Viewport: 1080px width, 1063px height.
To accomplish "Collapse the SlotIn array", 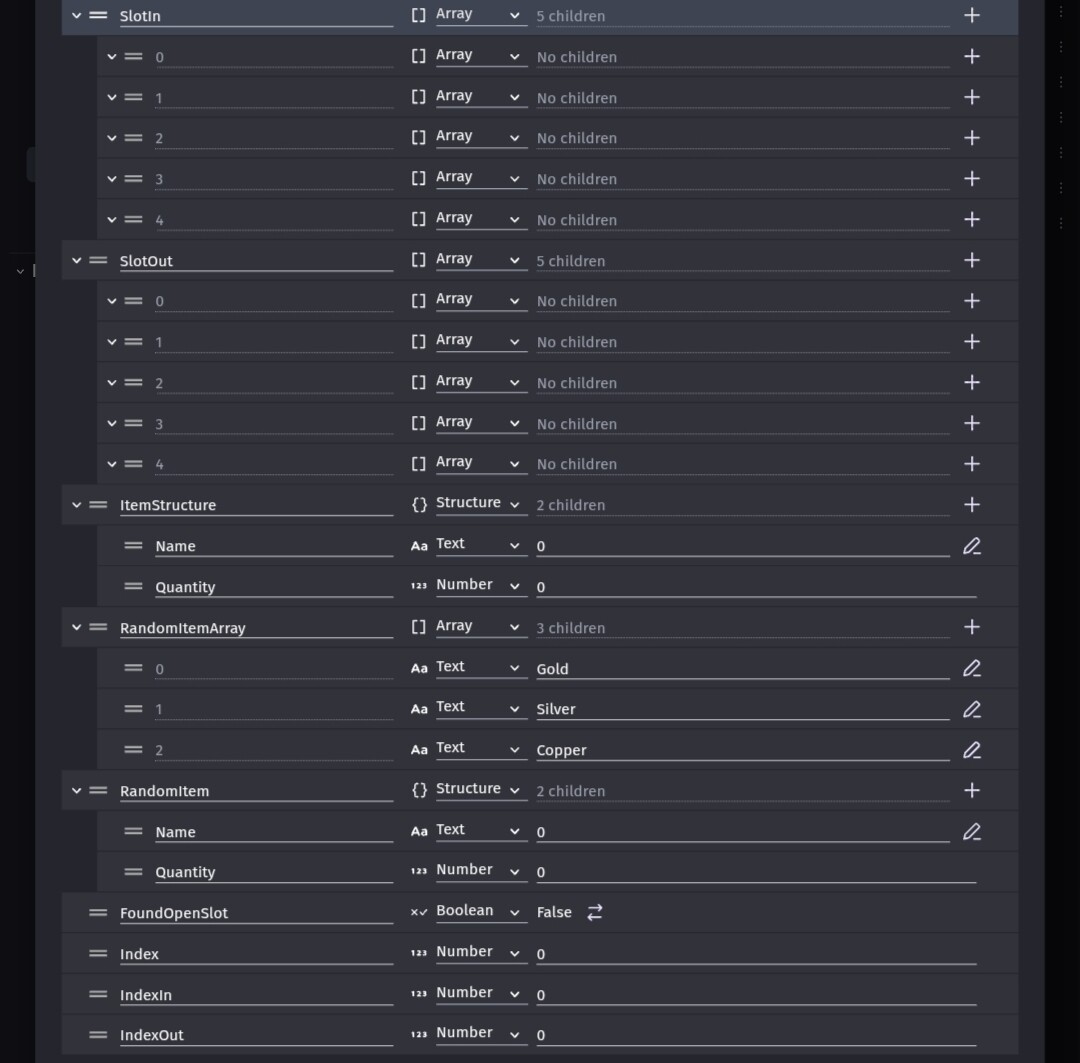I will point(77,16).
